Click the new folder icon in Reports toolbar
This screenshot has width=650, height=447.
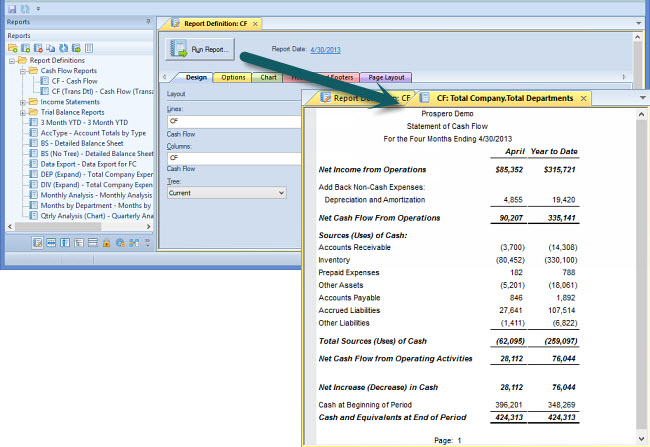(13, 47)
